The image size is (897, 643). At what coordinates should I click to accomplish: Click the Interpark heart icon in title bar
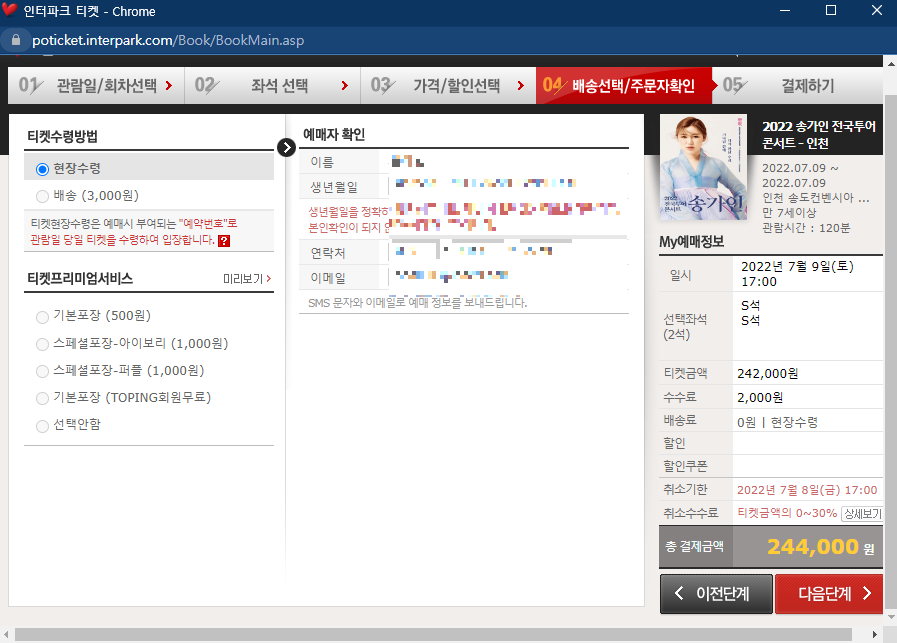click(x=10, y=10)
